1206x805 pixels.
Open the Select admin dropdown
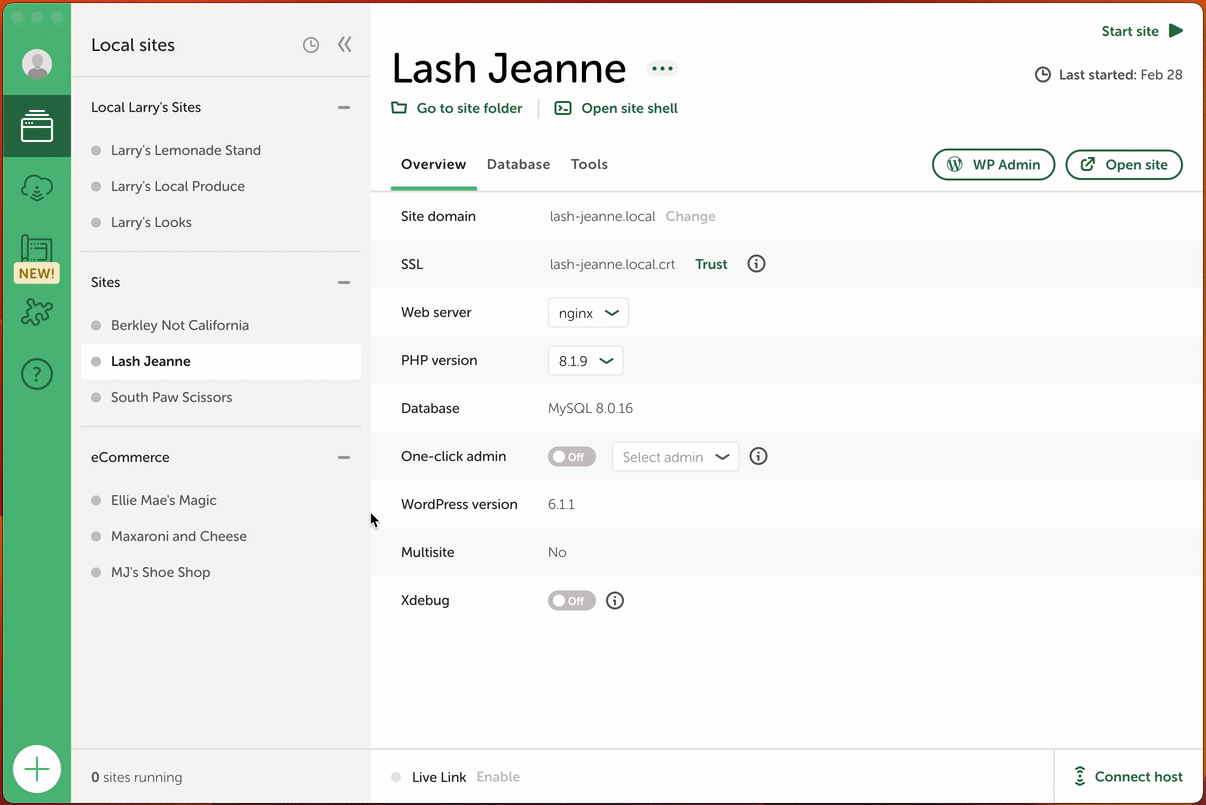point(675,457)
